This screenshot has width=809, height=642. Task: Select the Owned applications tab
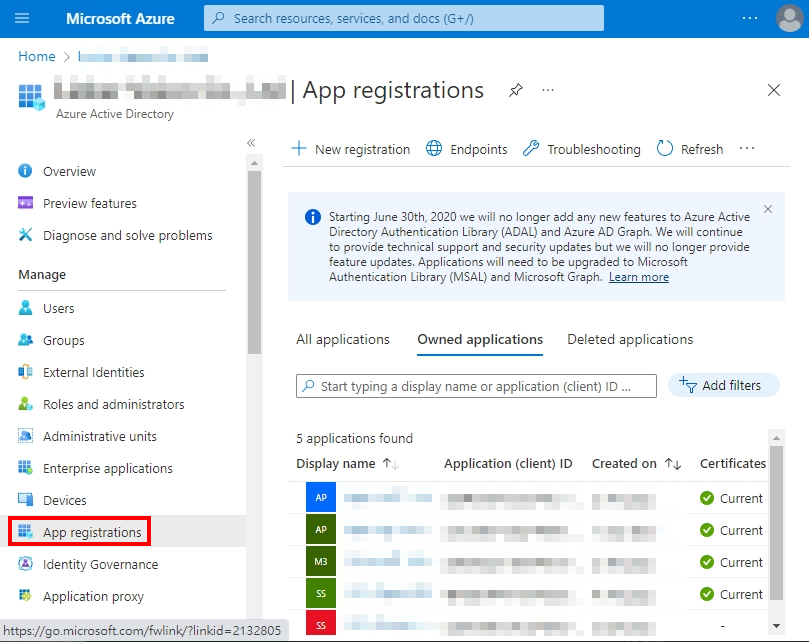pyautogui.click(x=480, y=340)
